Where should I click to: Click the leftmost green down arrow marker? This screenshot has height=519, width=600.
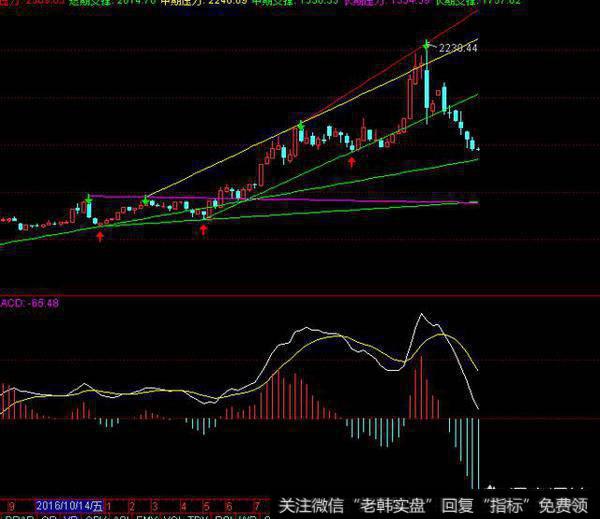(89, 200)
